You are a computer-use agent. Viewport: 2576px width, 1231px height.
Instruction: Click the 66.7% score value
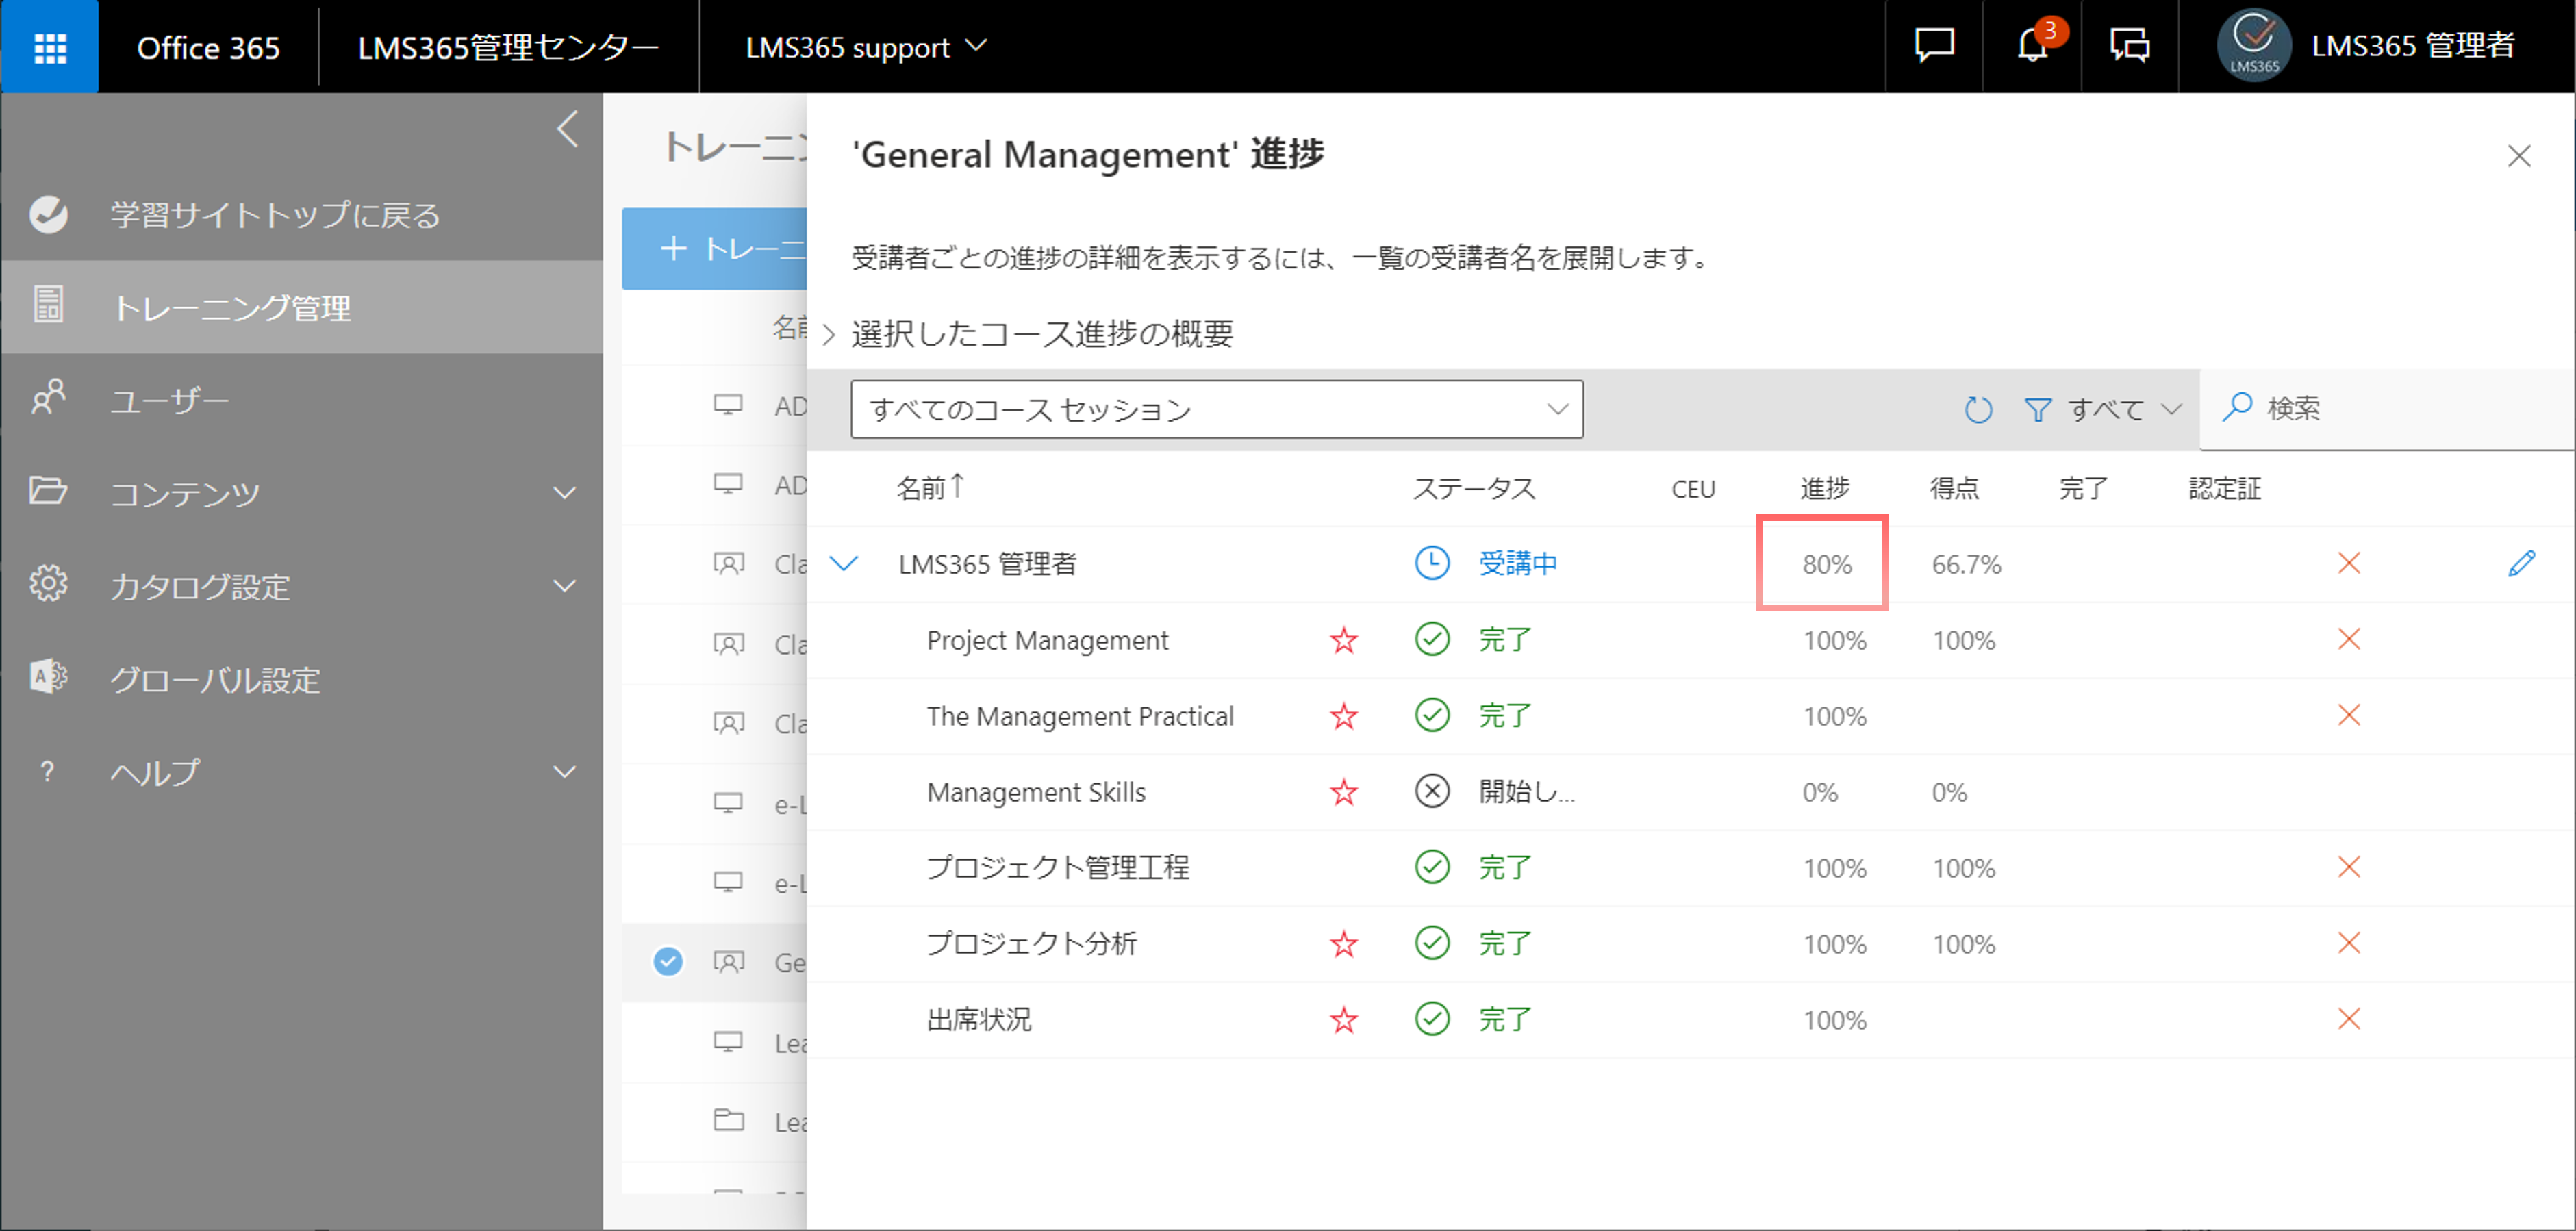click(1966, 564)
